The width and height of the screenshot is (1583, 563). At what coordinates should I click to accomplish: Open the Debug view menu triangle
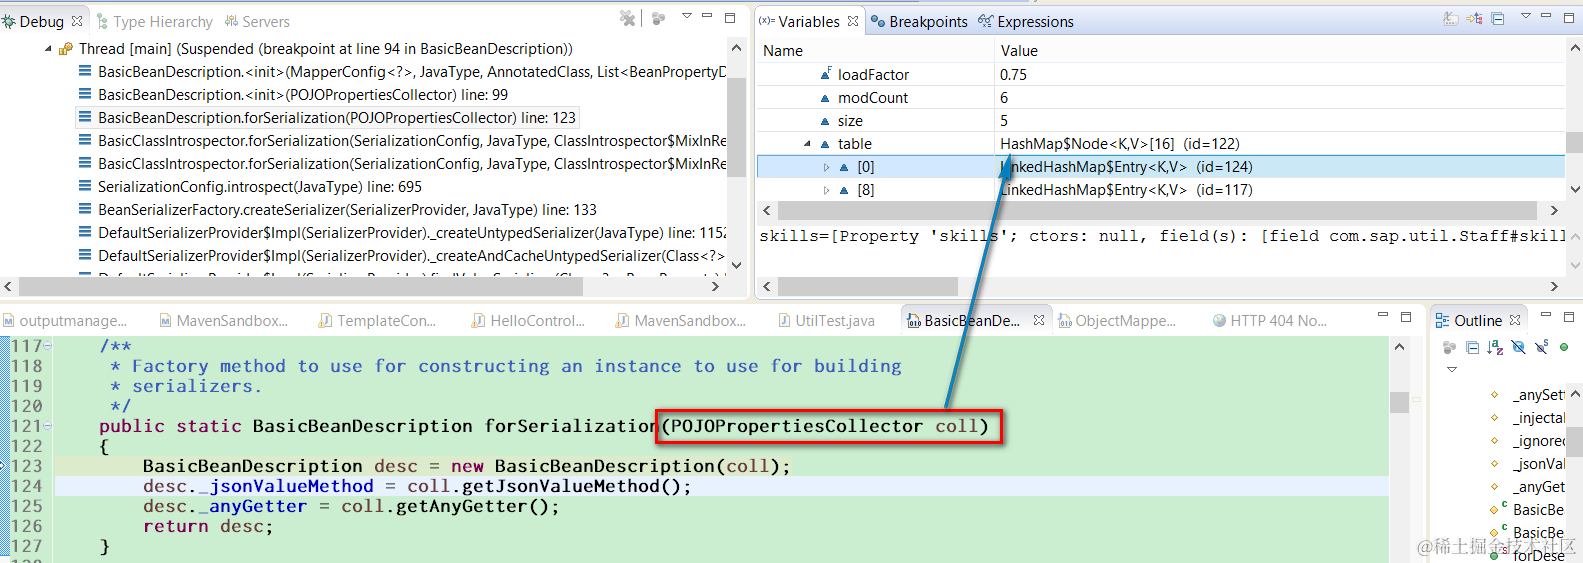[x=686, y=16]
